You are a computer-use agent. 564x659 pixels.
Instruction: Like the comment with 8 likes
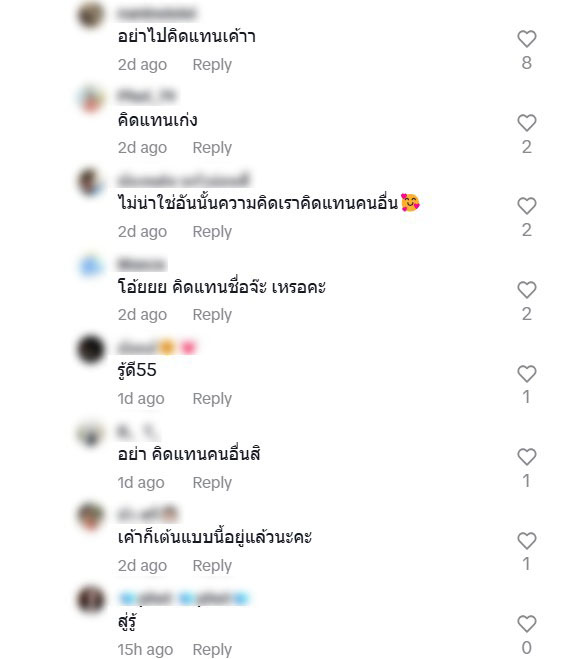tap(526, 39)
